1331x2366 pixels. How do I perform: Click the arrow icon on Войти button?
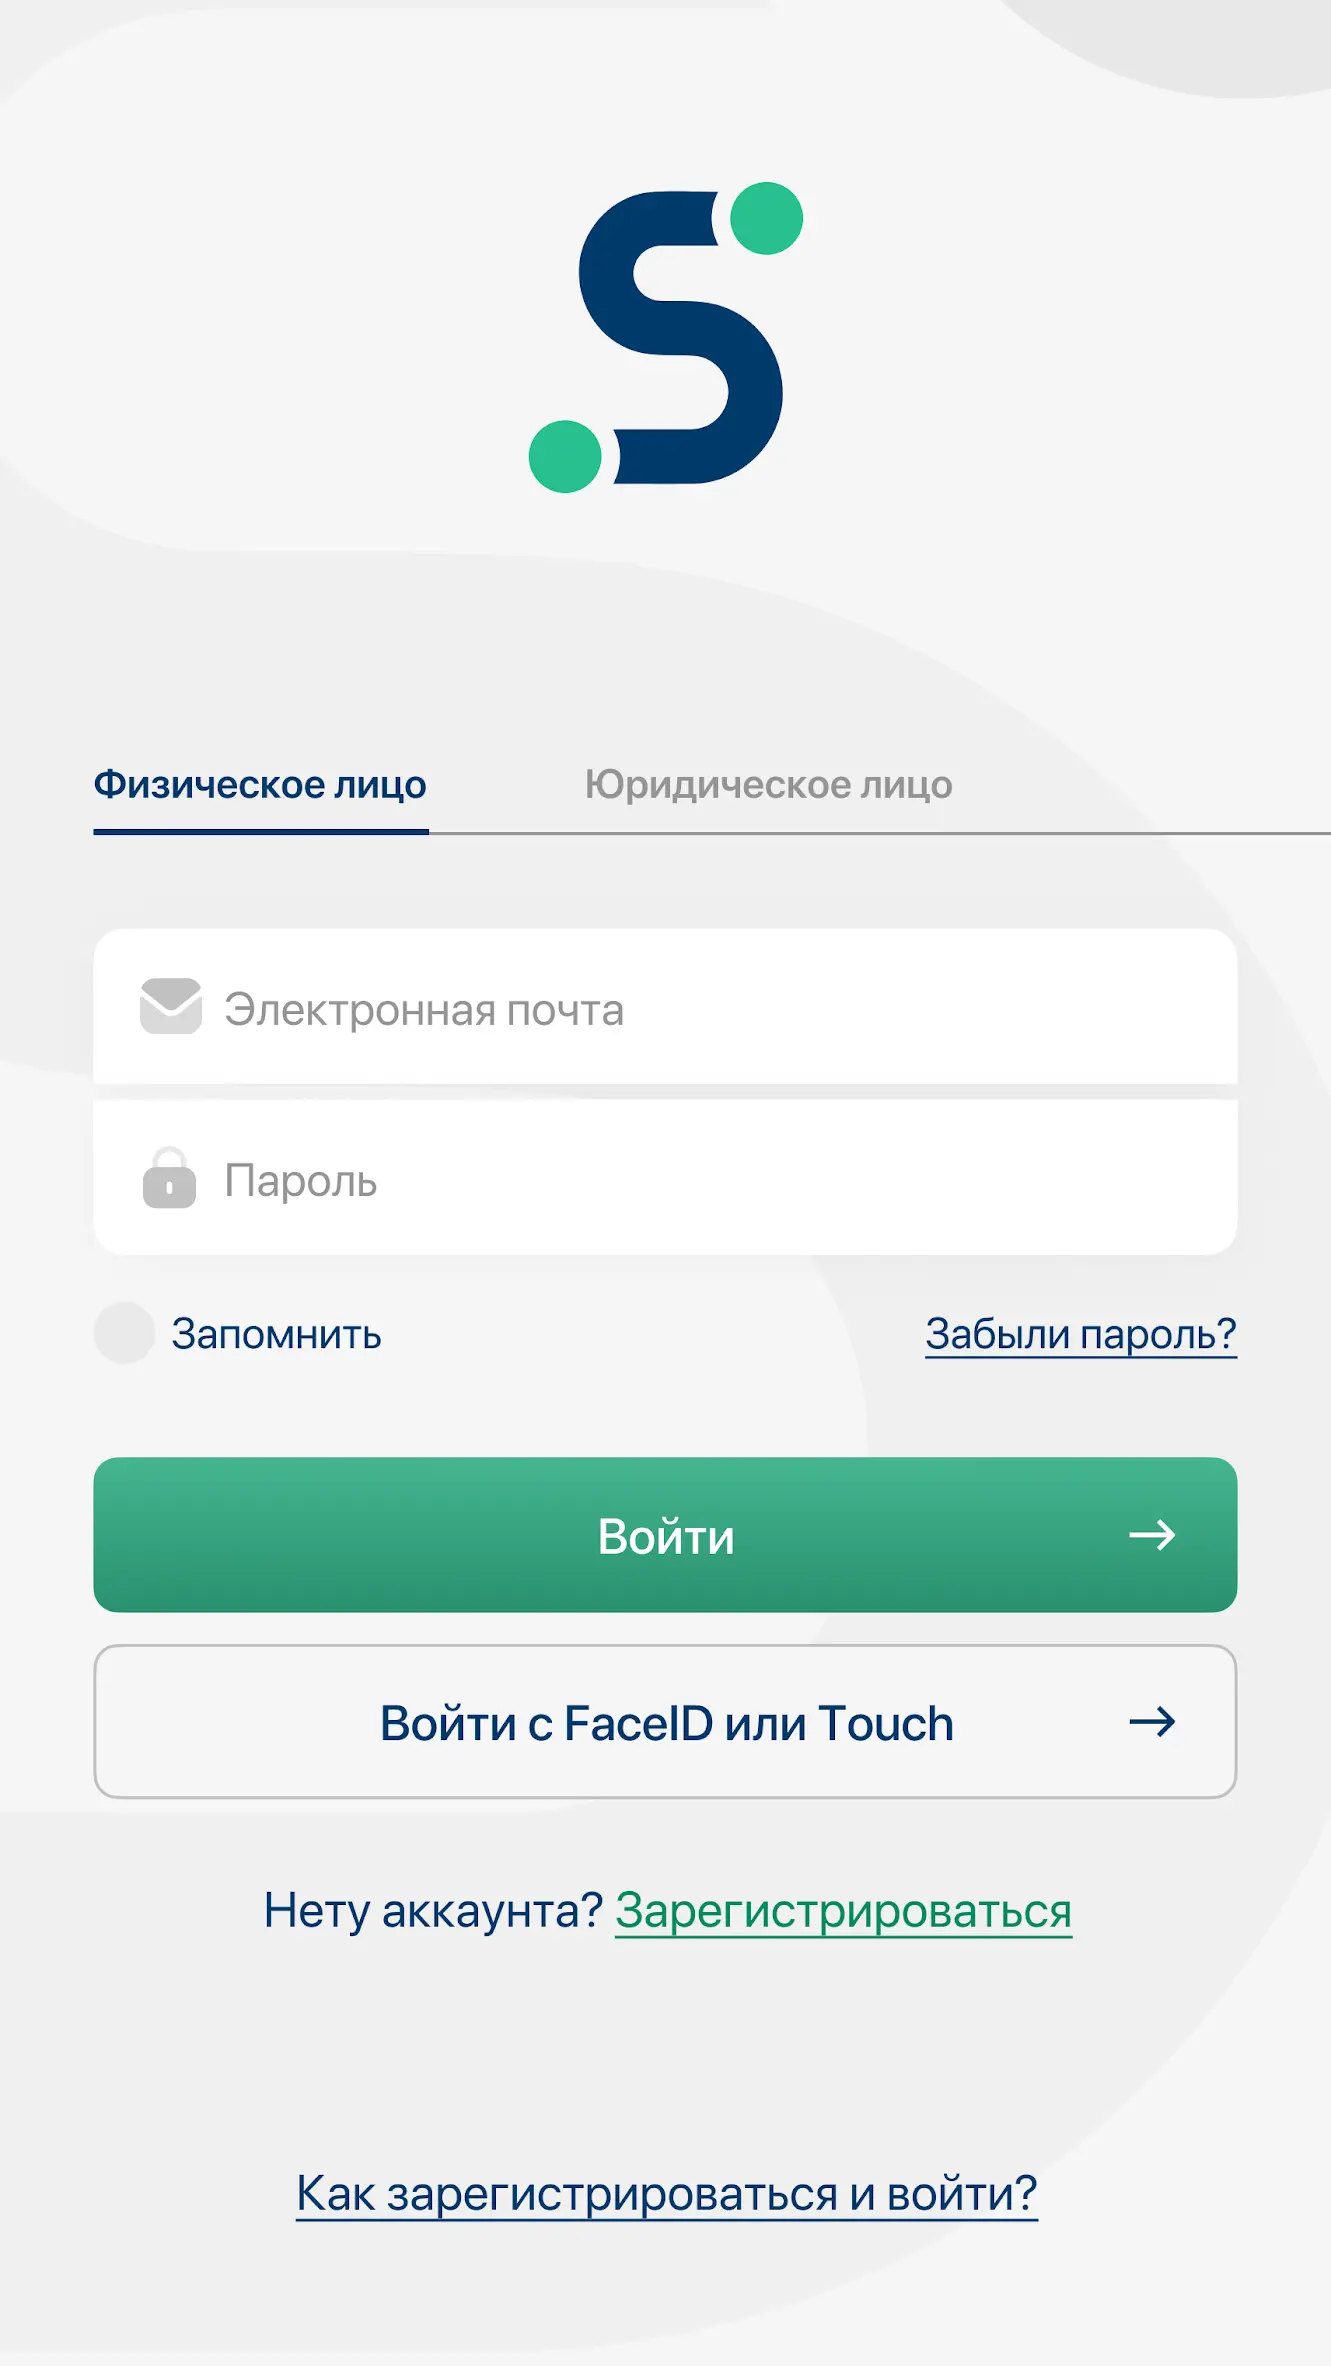tap(1152, 1535)
